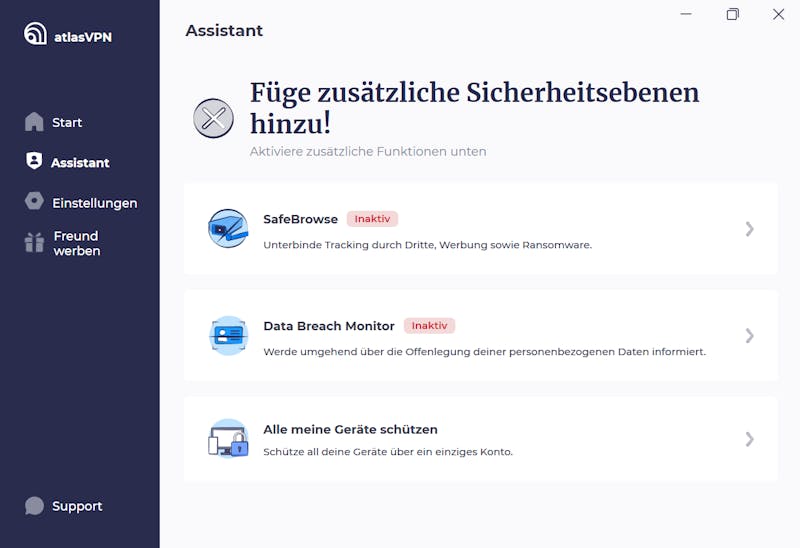This screenshot has width=800, height=548.
Task: Click the Data Breach Monitor title
Action: tap(329, 326)
